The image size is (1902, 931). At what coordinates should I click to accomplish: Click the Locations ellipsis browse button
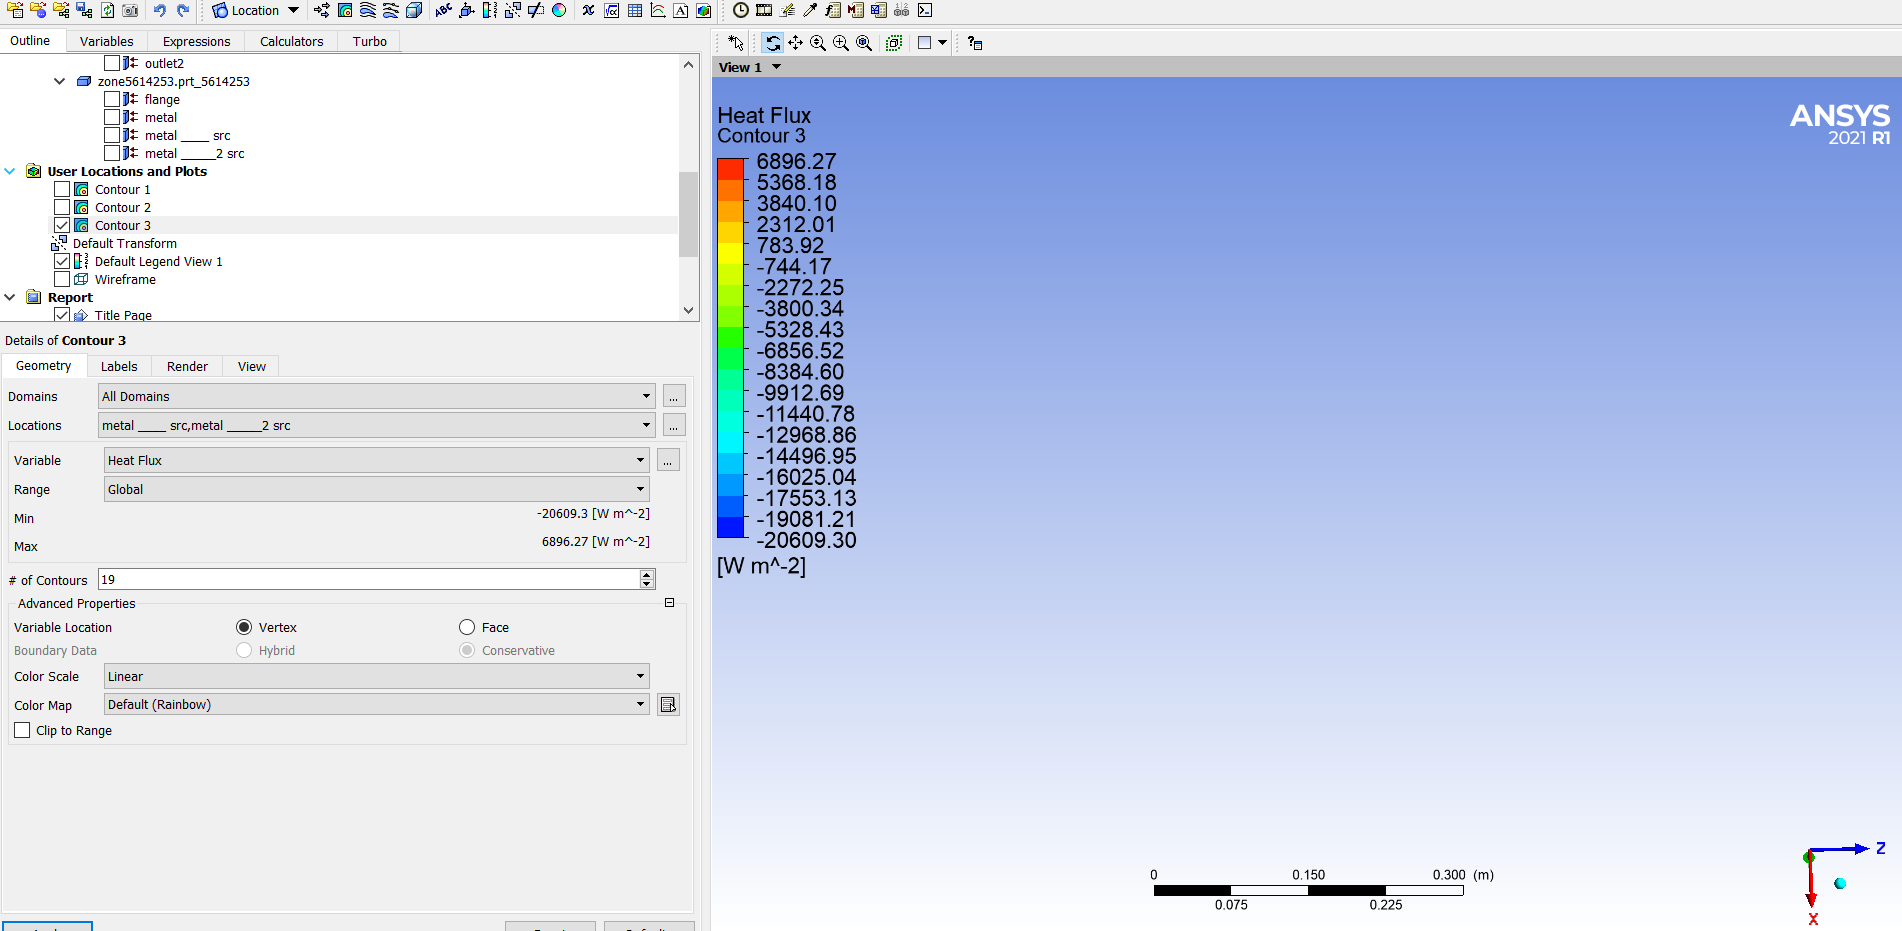click(x=674, y=426)
